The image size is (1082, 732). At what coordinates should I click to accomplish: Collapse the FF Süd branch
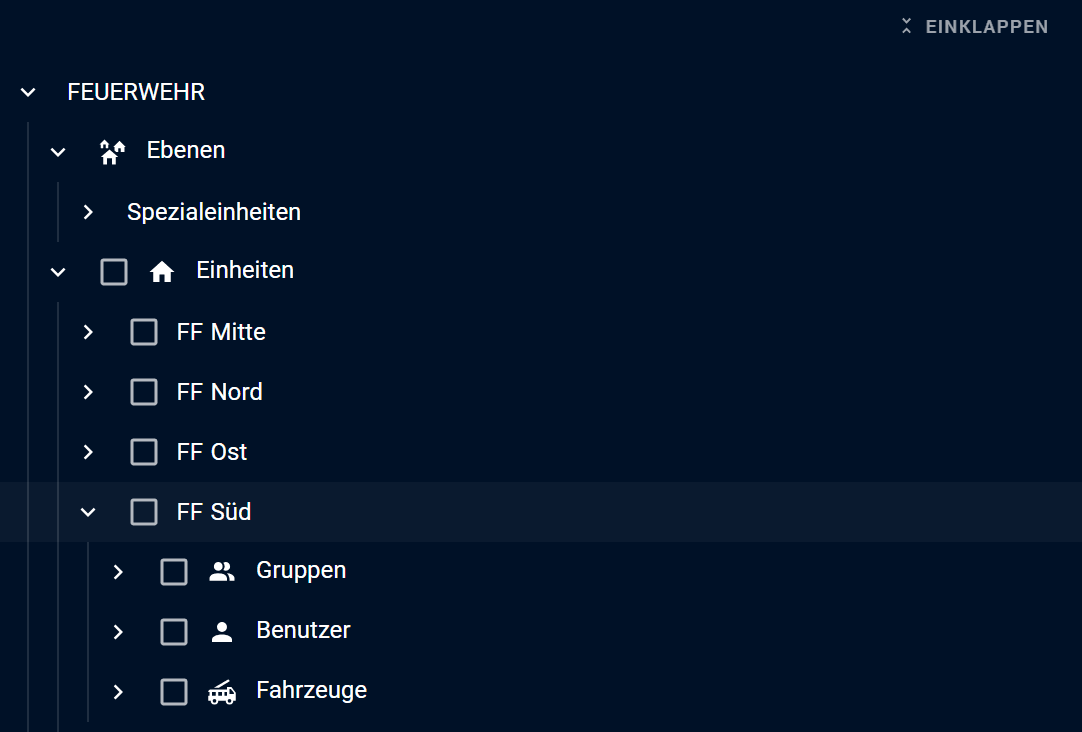click(88, 512)
